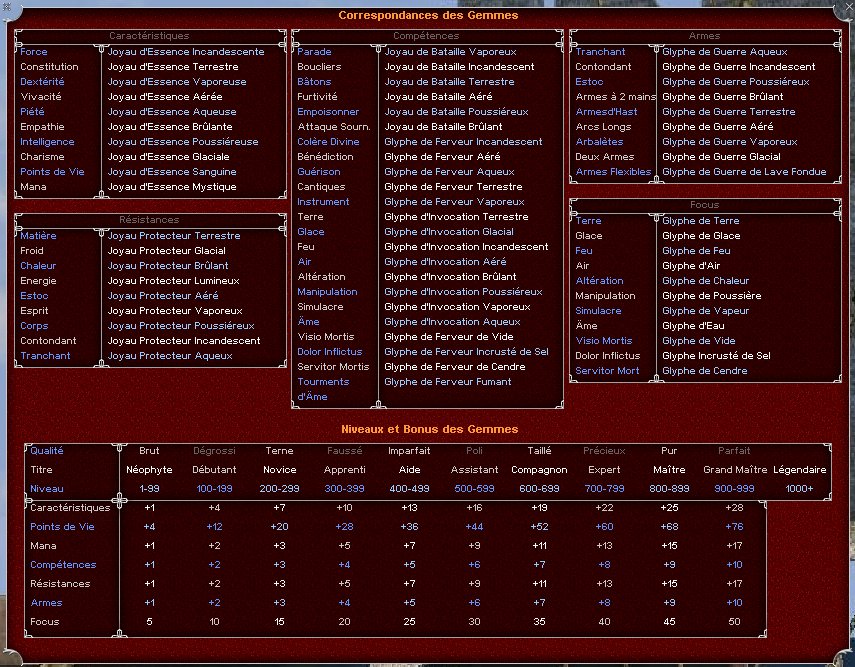855x667 pixels.
Task: Click 'Joyau d'Essence Vaporeuse'
Action: (x=177, y=82)
